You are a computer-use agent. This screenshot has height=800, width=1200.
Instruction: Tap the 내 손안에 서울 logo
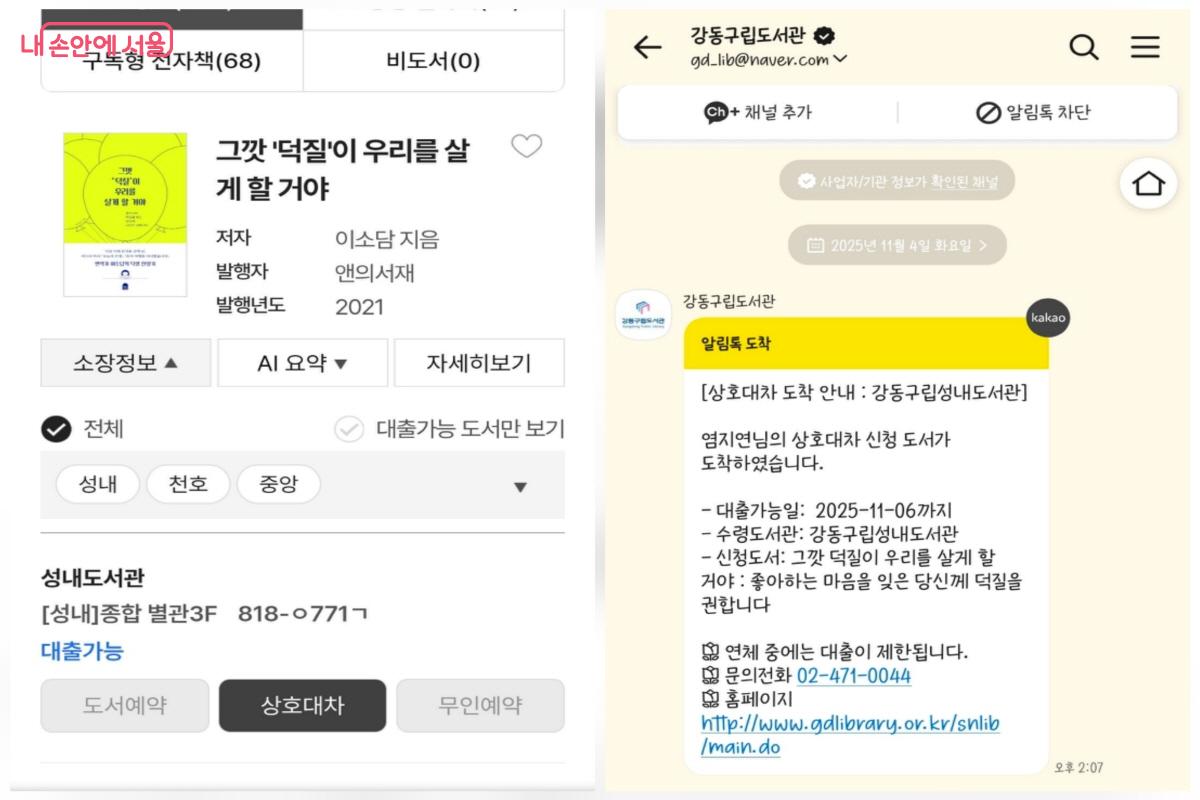[x=96, y=41]
